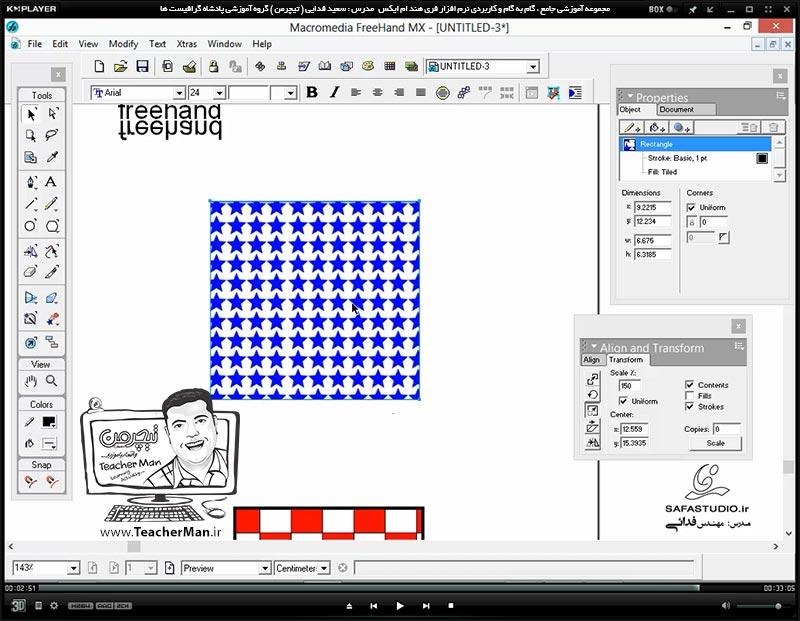The image size is (800, 621).
Task: Click the reflect icon in Transform panel
Action: pos(592,442)
